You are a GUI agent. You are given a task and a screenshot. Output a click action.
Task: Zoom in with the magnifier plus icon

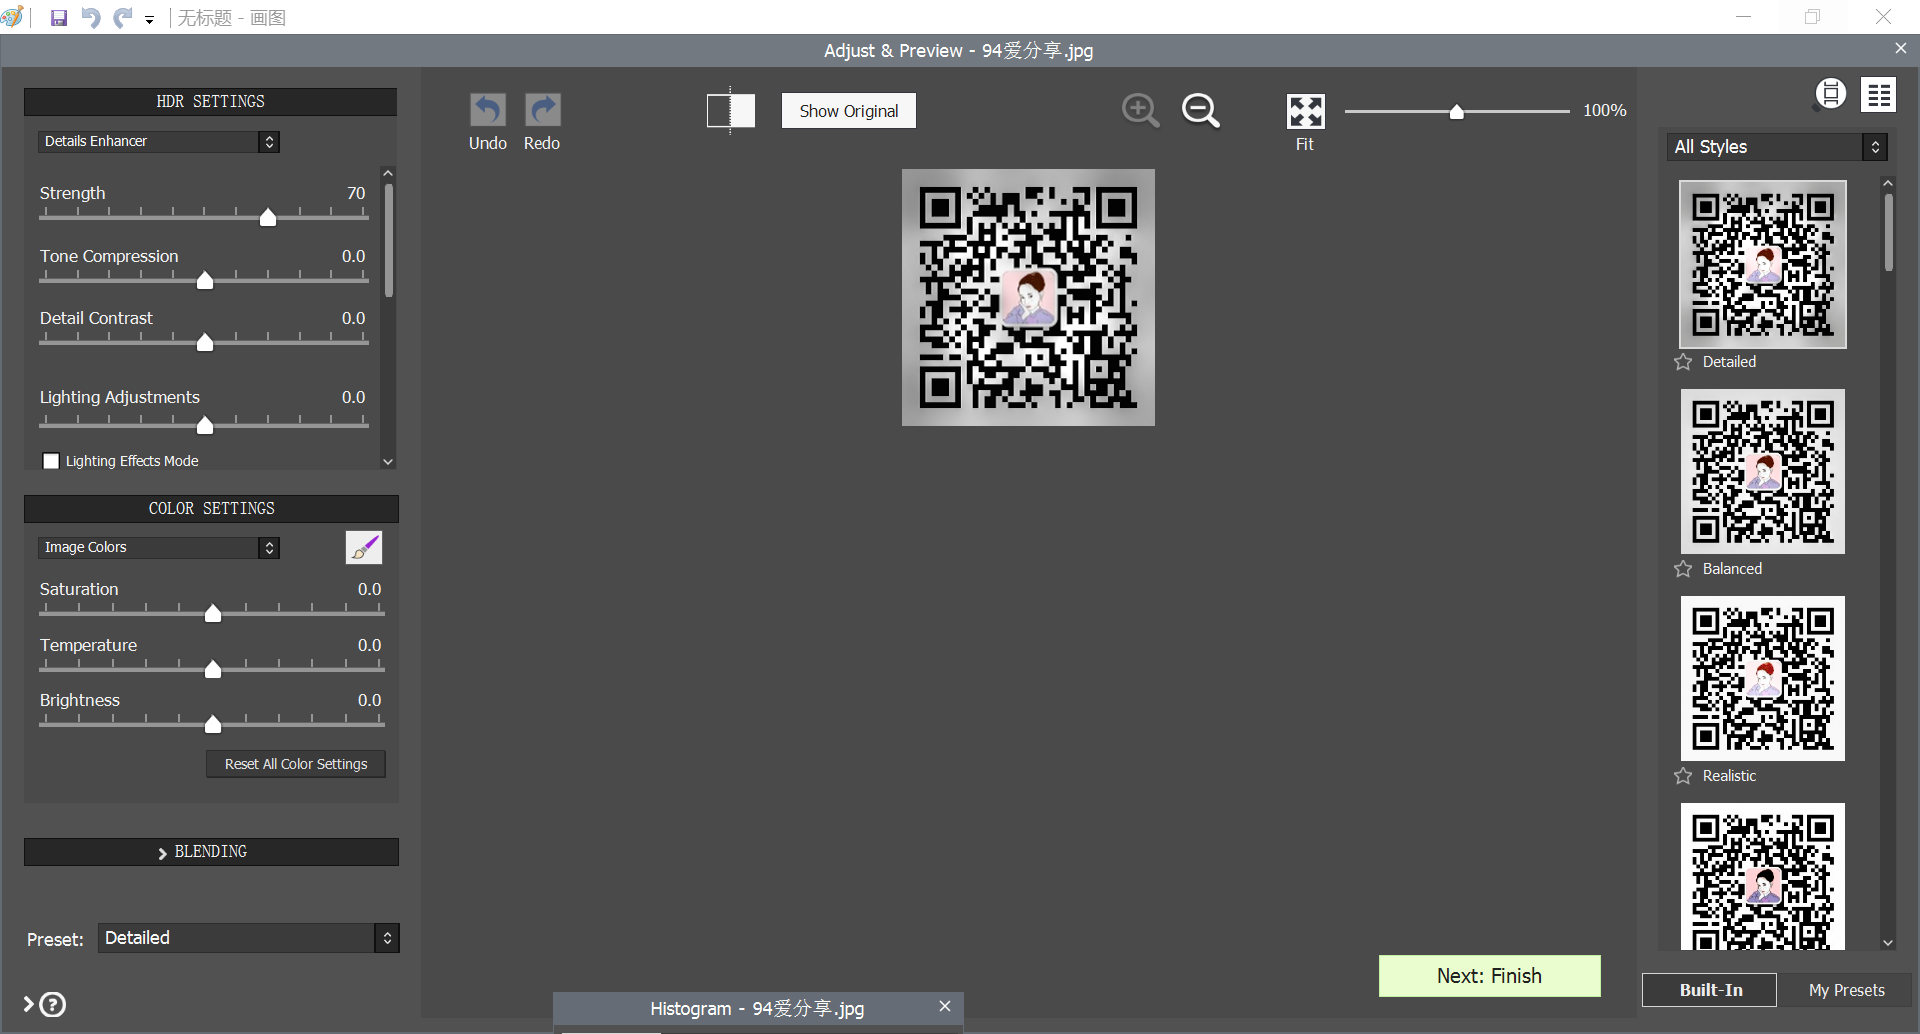1141,110
